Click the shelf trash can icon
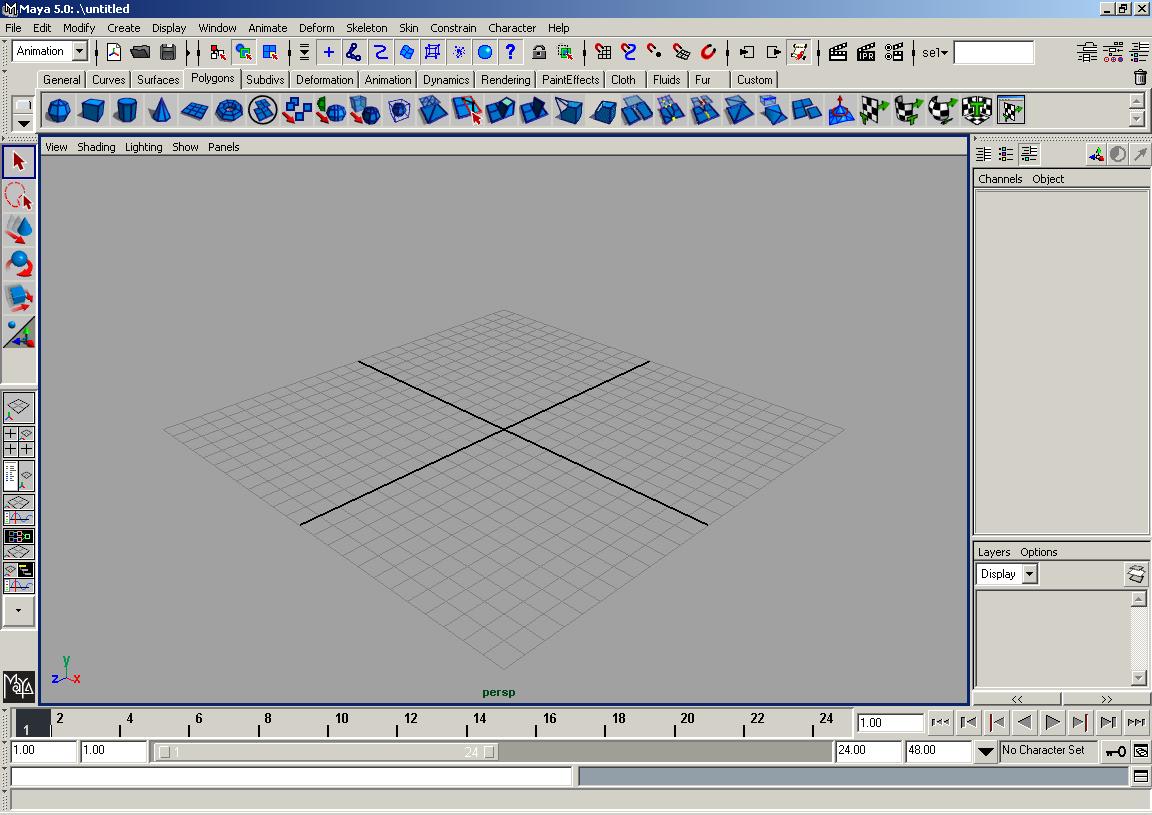Screen dimensions: 1152x815 1140,77
